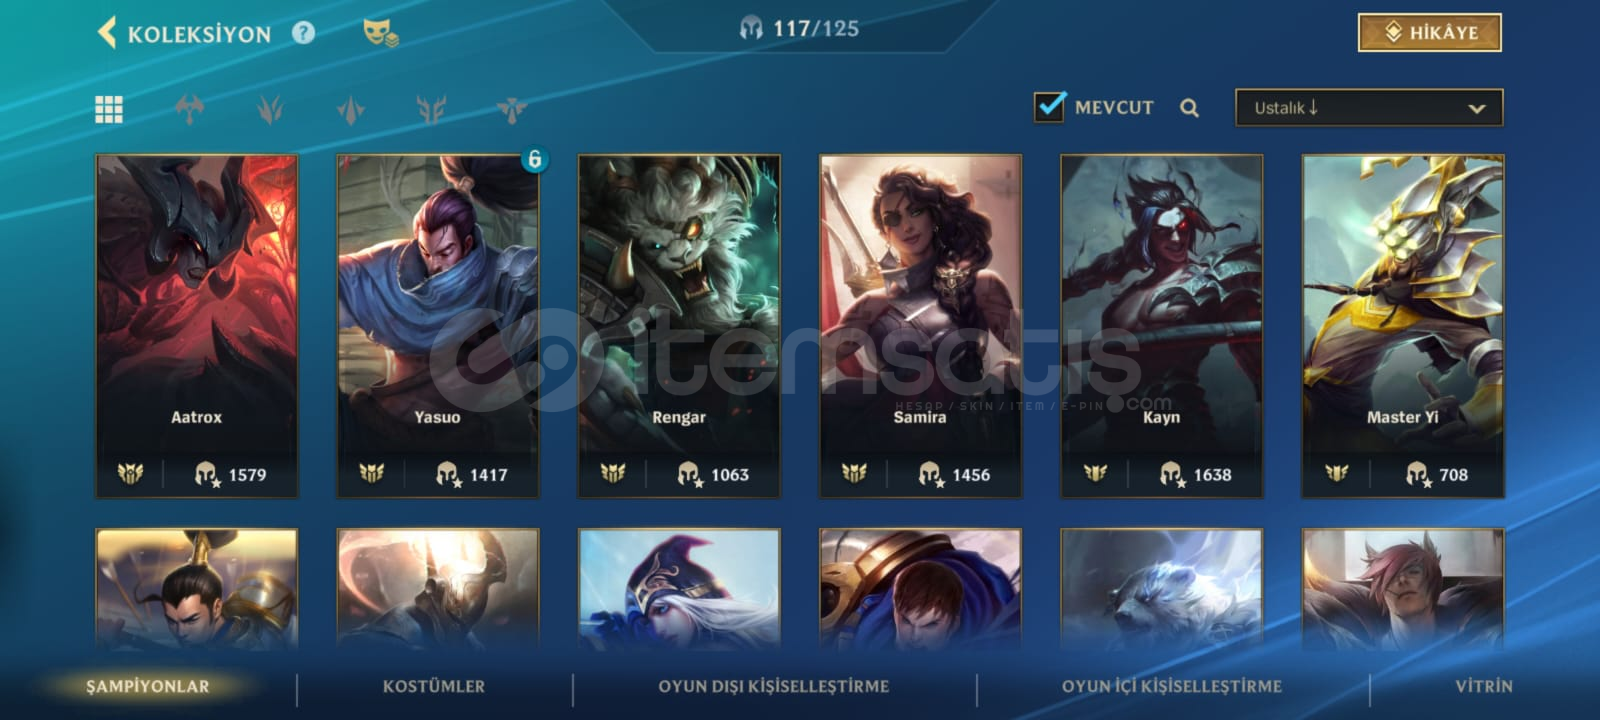The width and height of the screenshot is (1600, 720).
Task: Open the Hikâye button
Action: [1430, 32]
